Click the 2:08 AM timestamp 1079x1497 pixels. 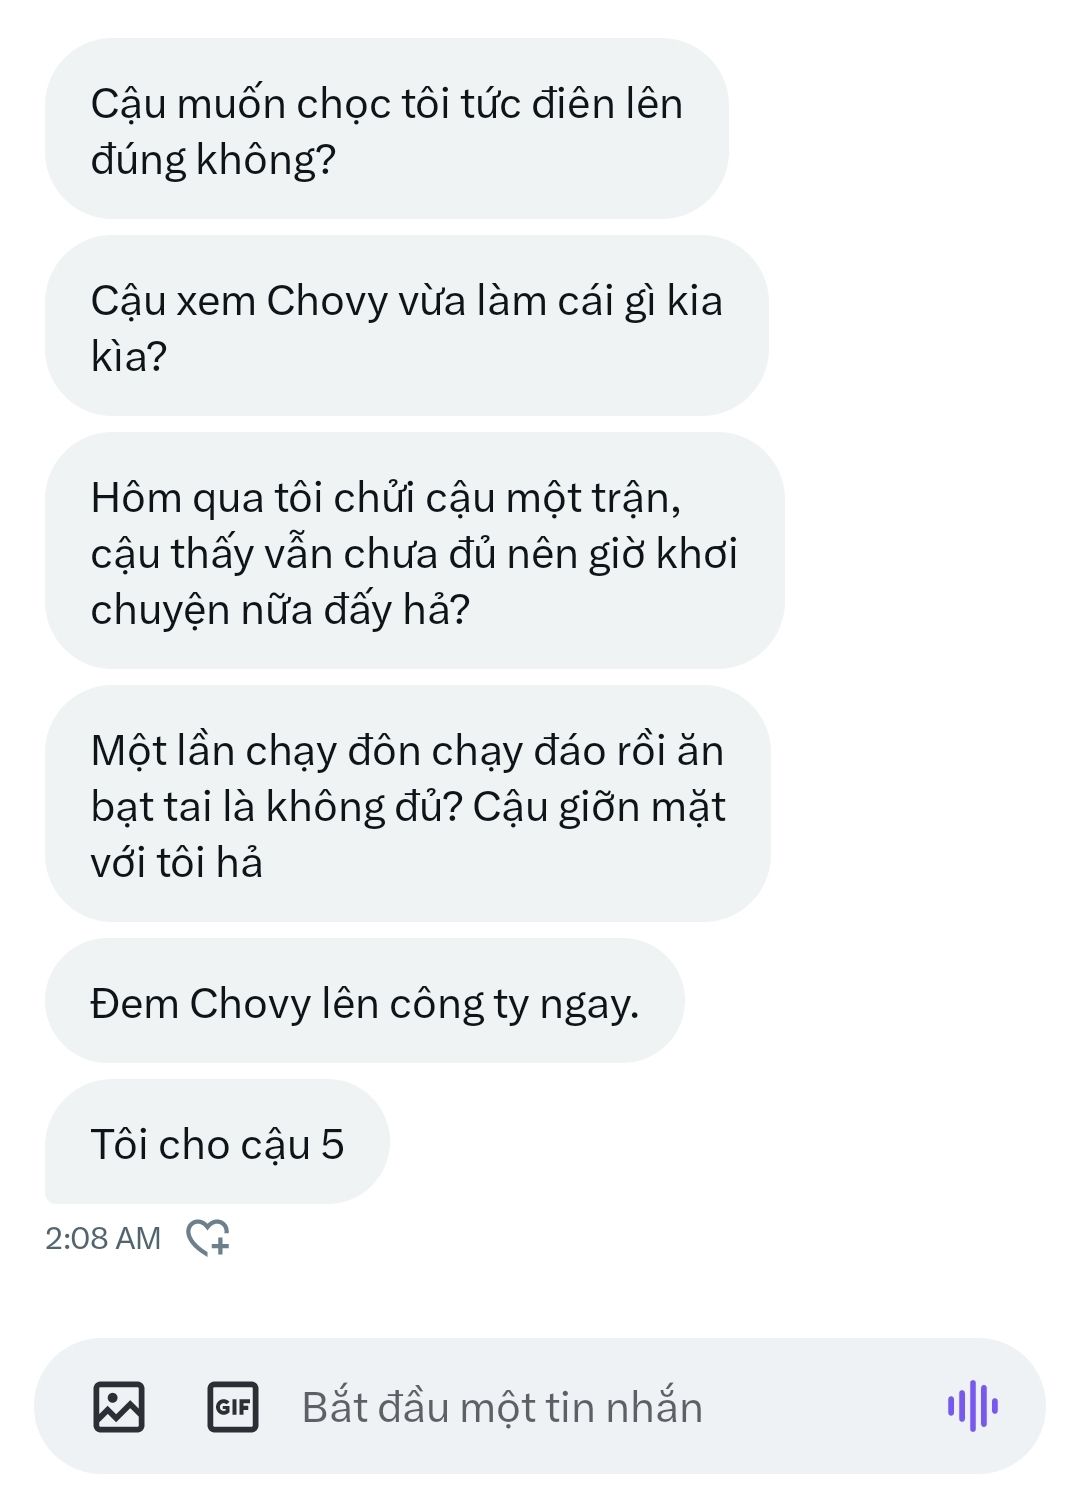click(103, 1238)
